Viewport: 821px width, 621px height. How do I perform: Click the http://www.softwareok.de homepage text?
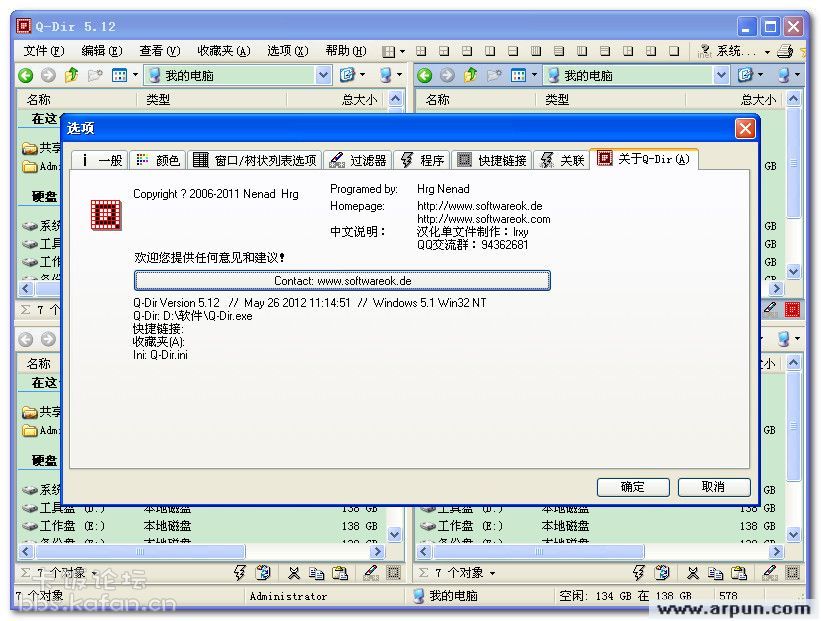click(480, 206)
